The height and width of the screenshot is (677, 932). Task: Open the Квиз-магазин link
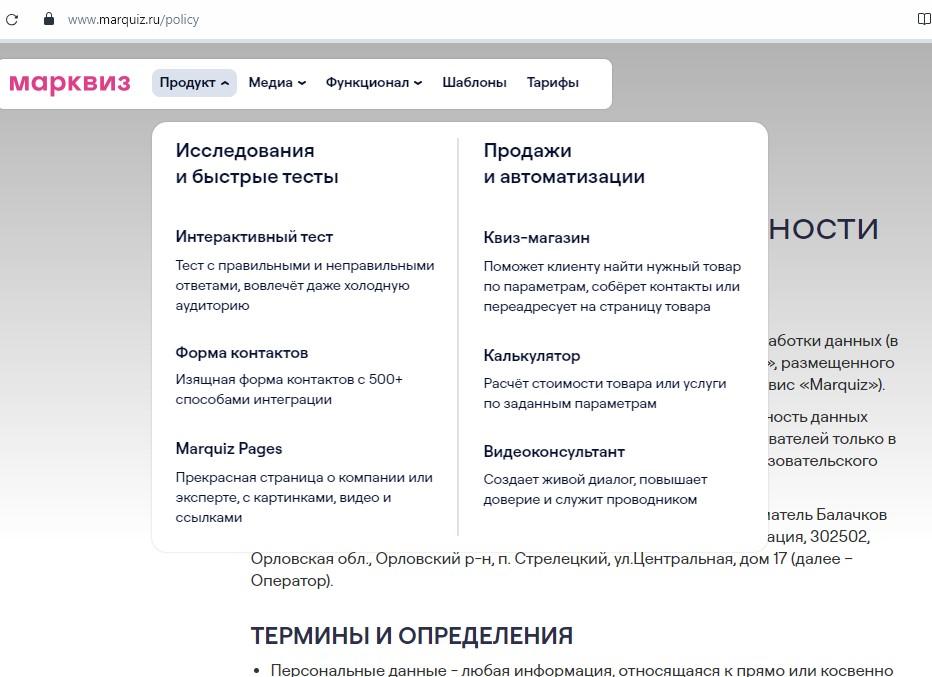tap(536, 238)
